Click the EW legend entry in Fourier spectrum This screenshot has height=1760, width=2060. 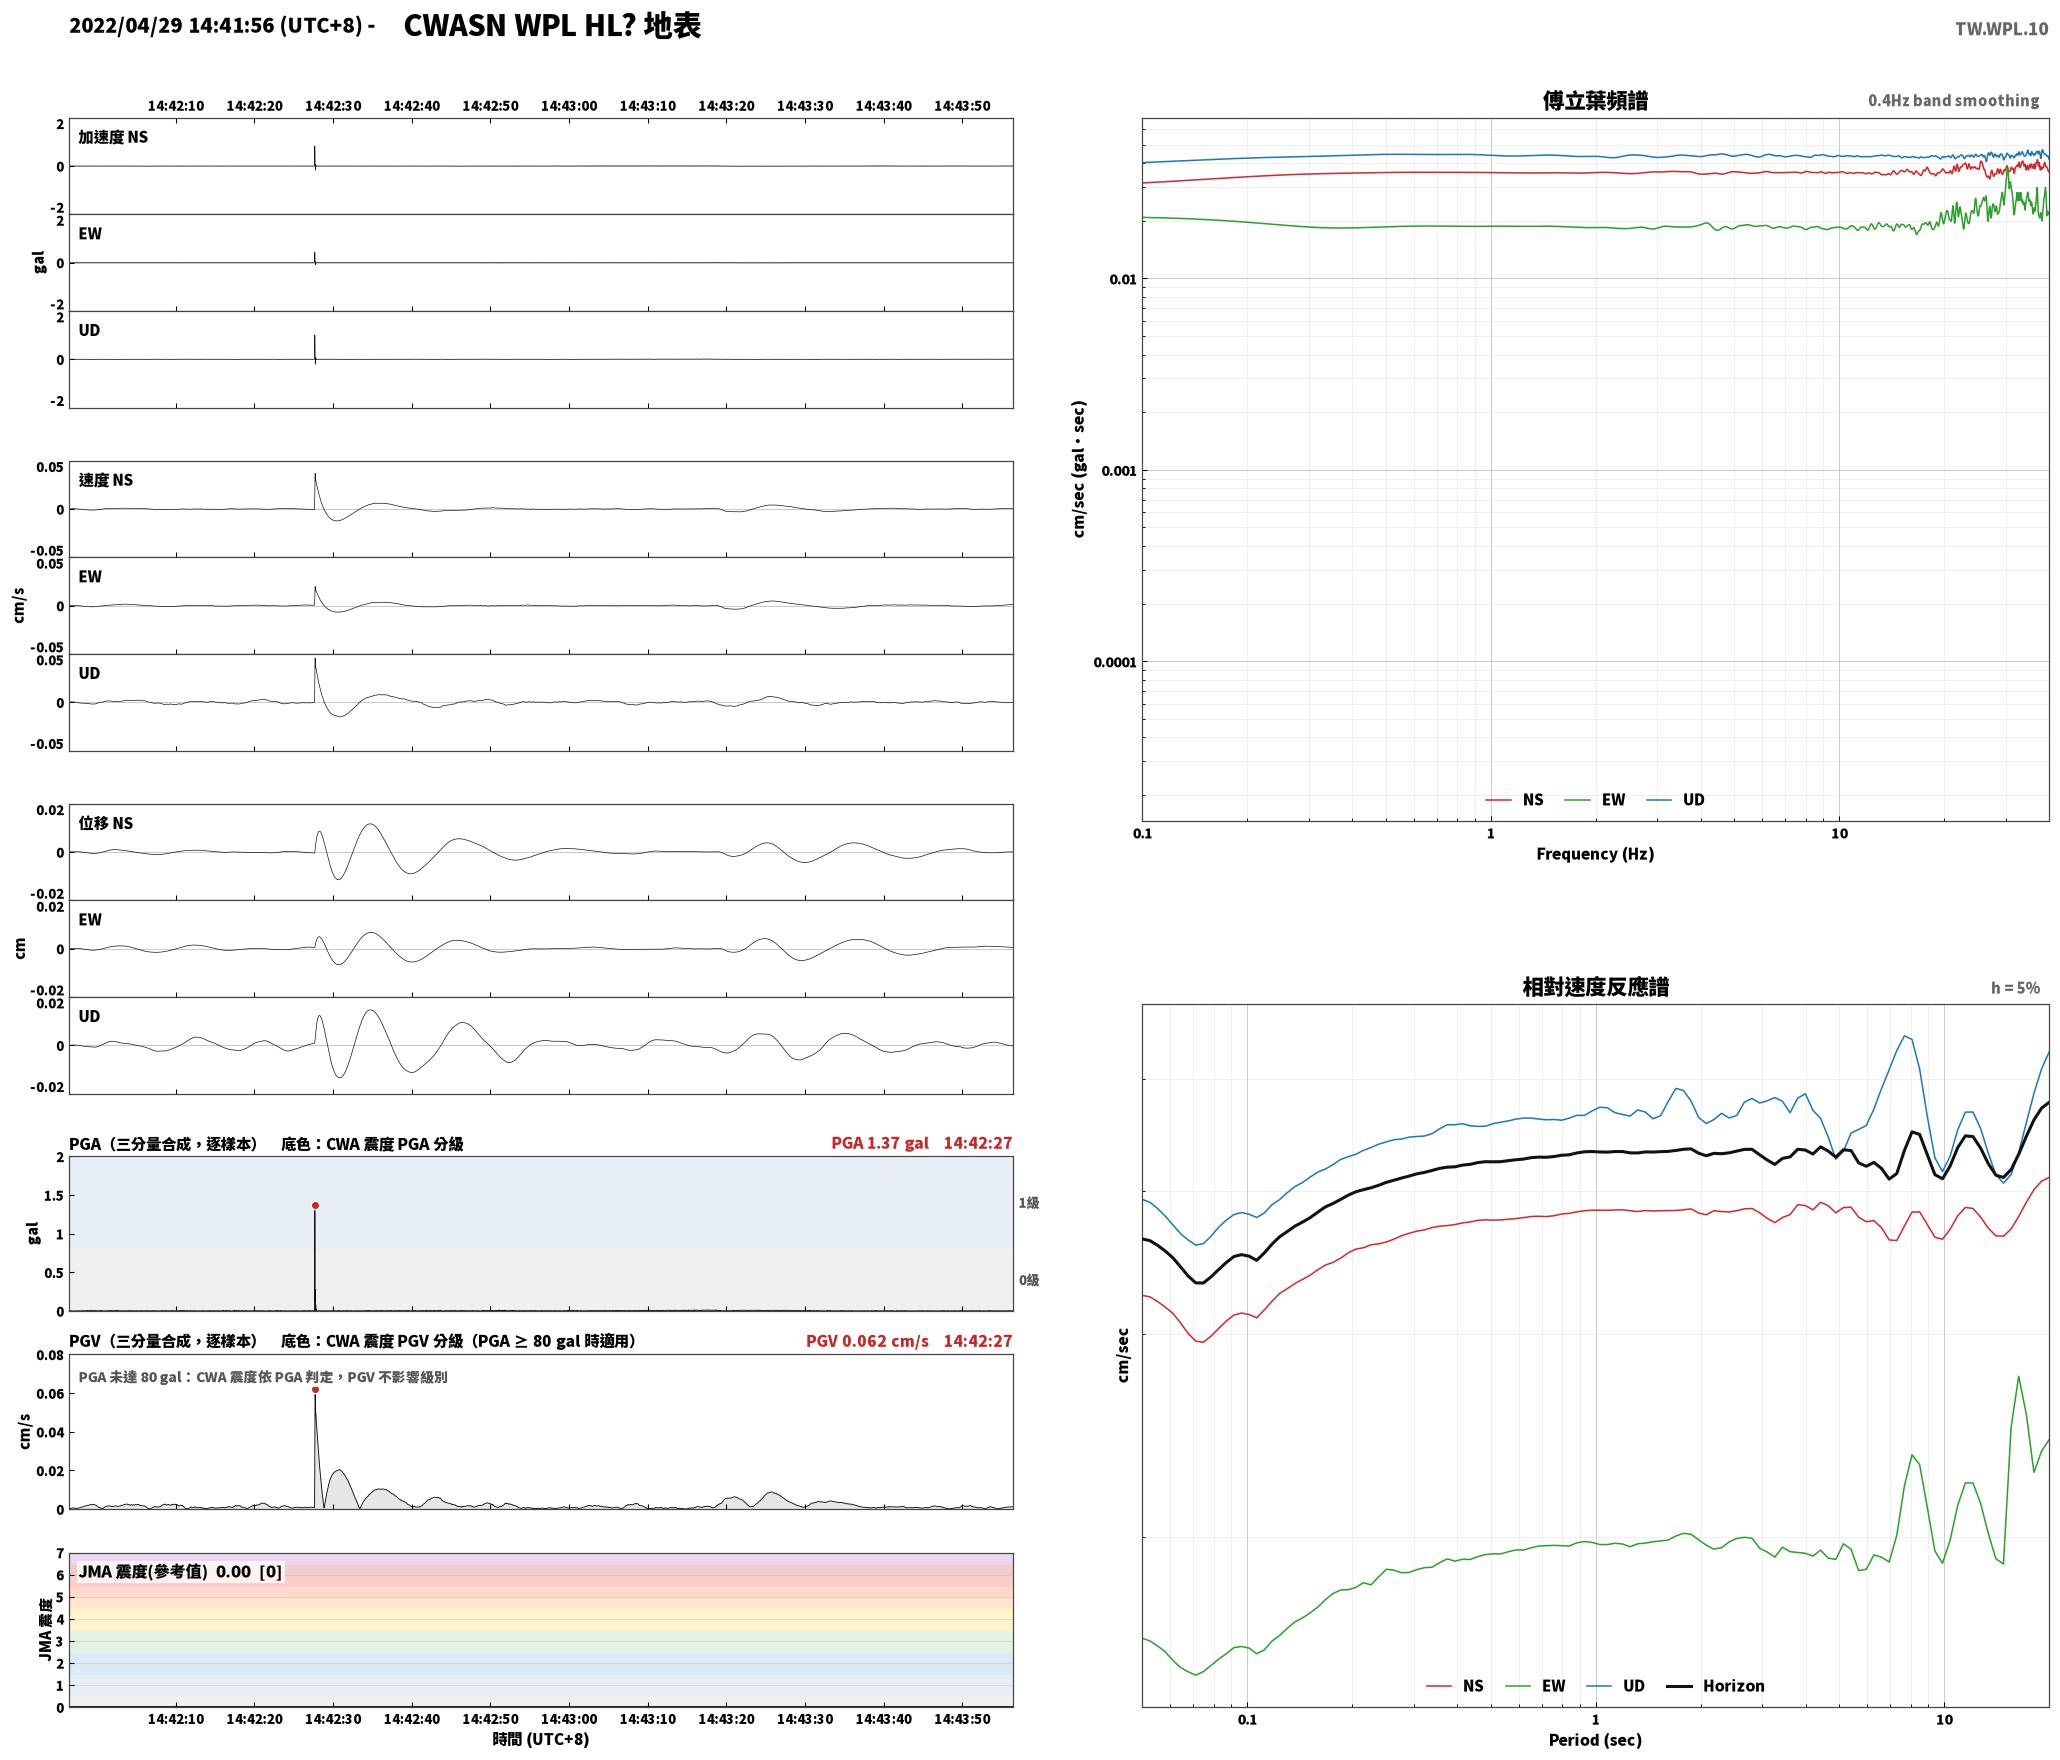1594,799
